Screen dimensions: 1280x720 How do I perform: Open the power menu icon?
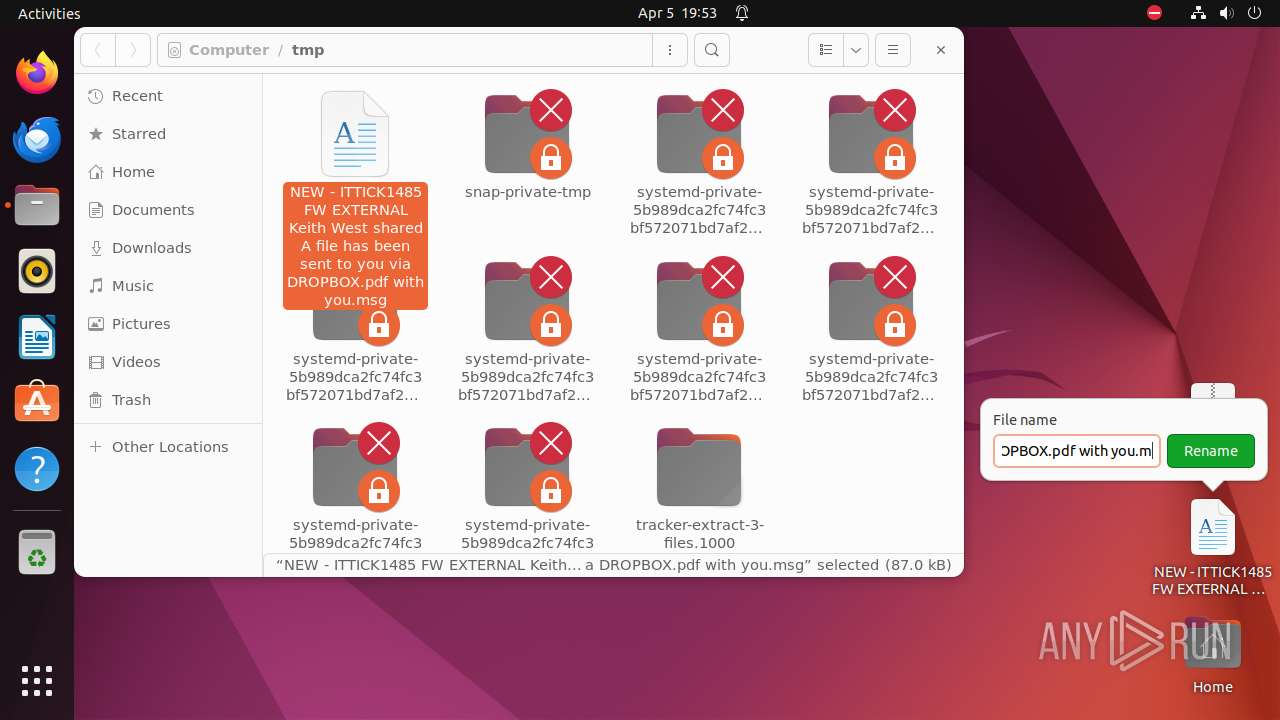pos(1254,13)
